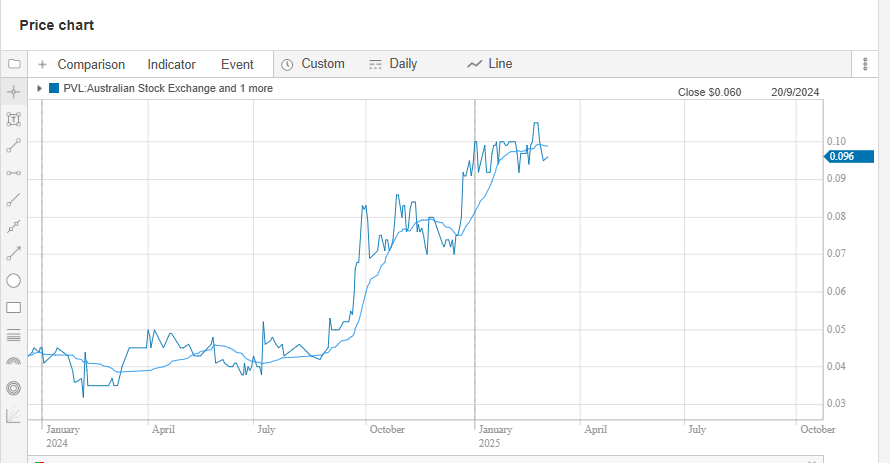Open the Custom time range dropdown

(313, 64)
